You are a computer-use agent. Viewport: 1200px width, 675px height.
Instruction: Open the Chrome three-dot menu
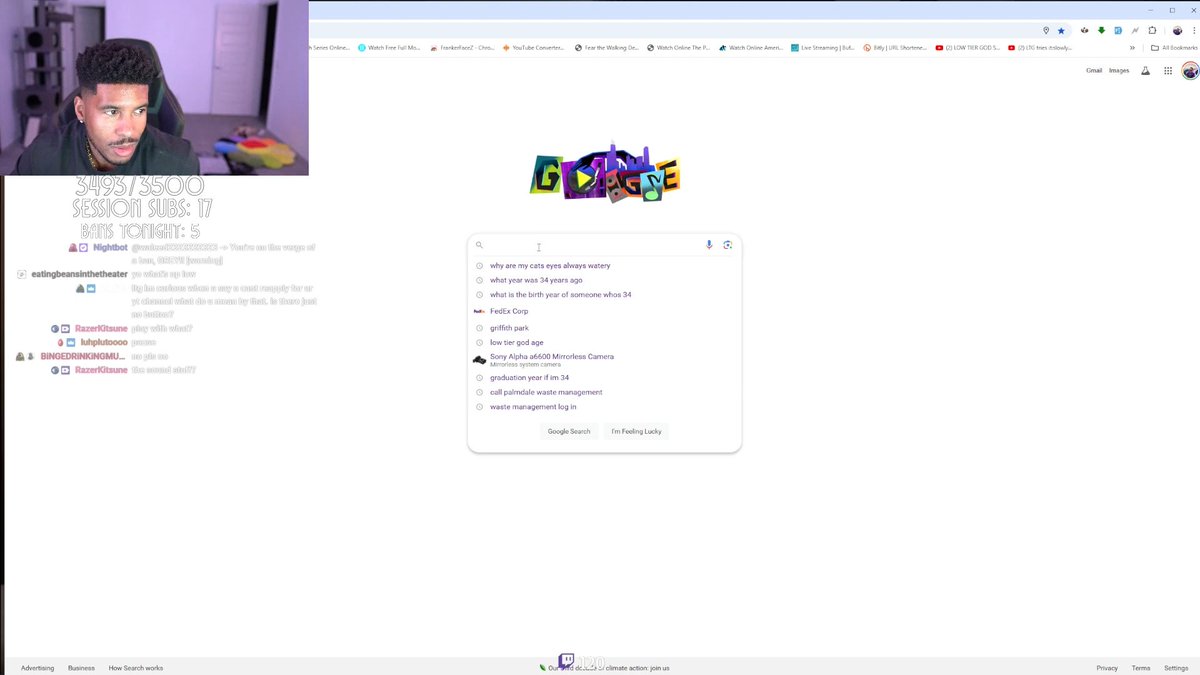click(1194, 31)
